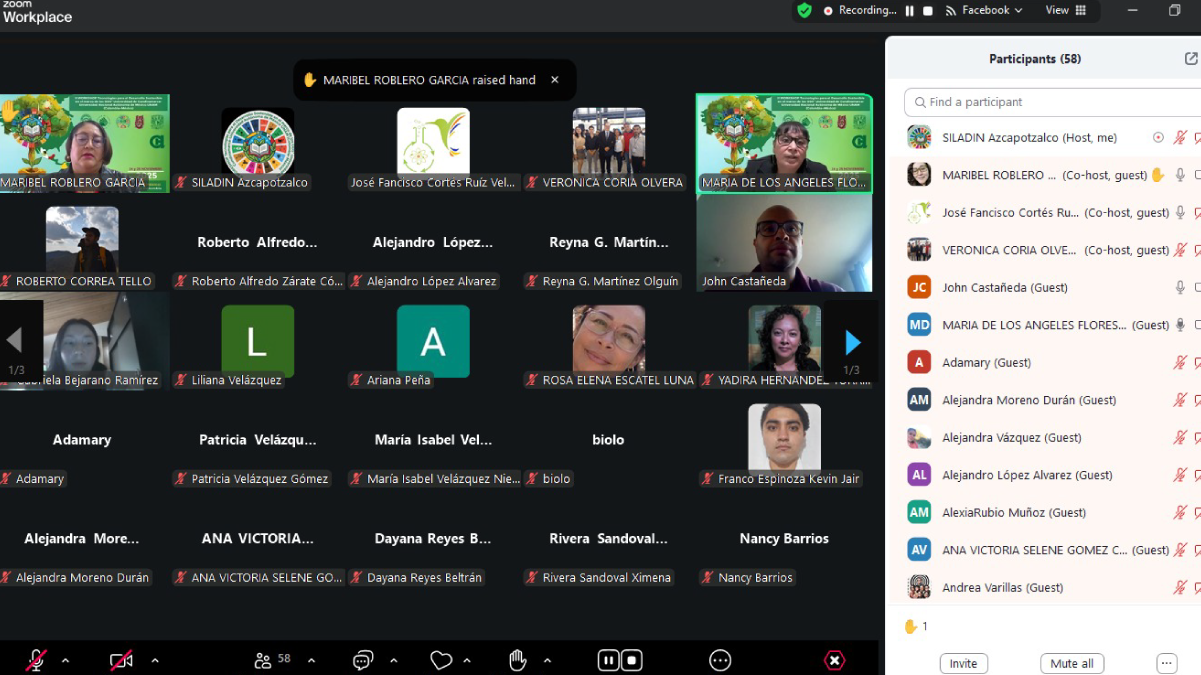The image size is (1201, 675).
Task: Open the View layout menu
Action: pyautogui.click(x=1066, y=11)
